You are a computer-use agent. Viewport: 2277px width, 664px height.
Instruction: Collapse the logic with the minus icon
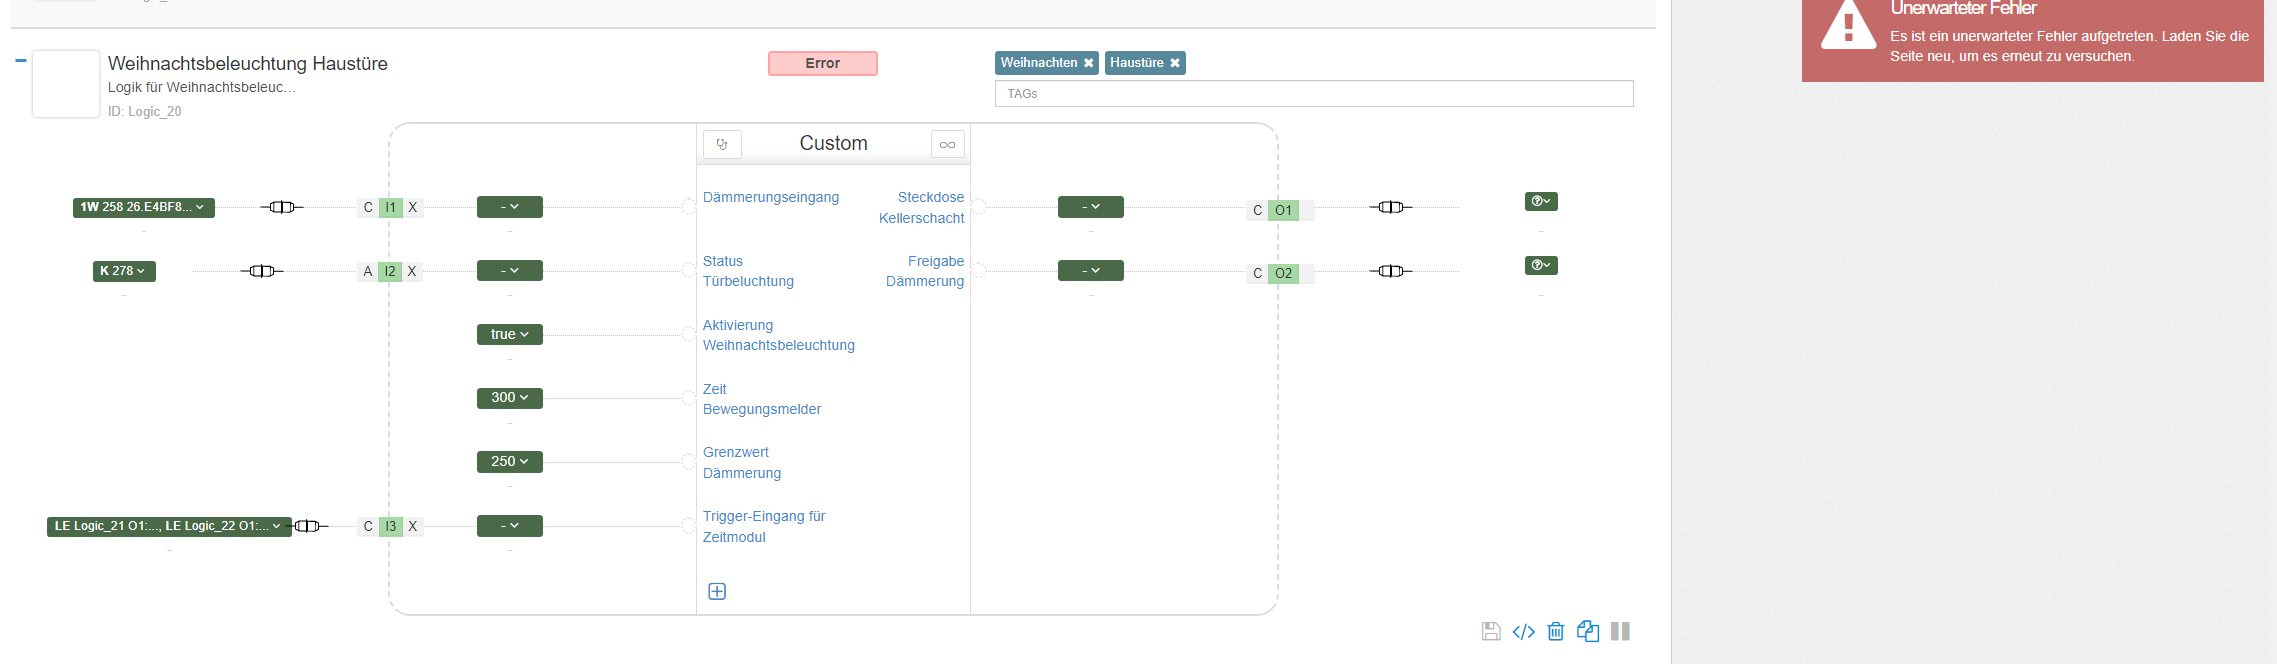pyautogui.click(x=20, y=61)
